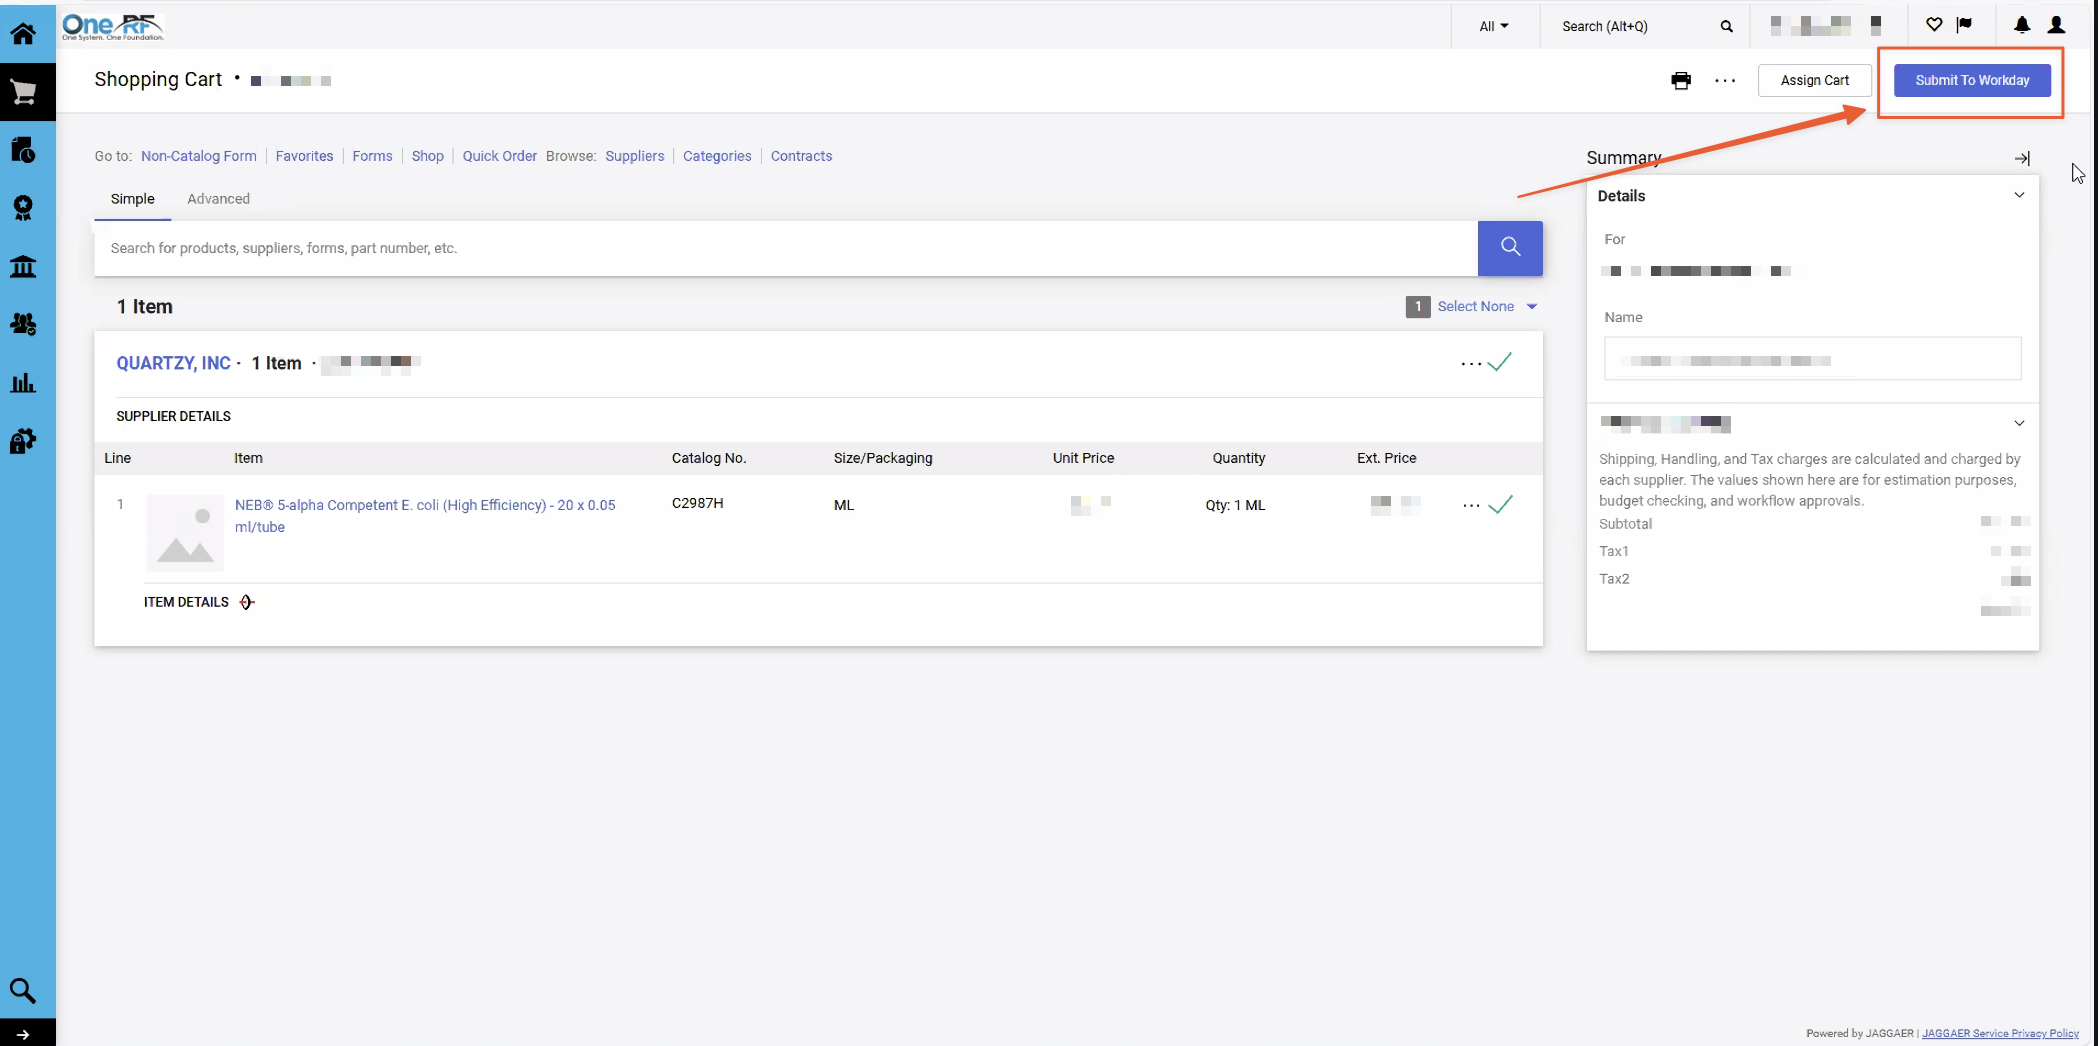Open the suppliers people sidebar icon
Viewport: 2098px width, 1046px height.
23,324
